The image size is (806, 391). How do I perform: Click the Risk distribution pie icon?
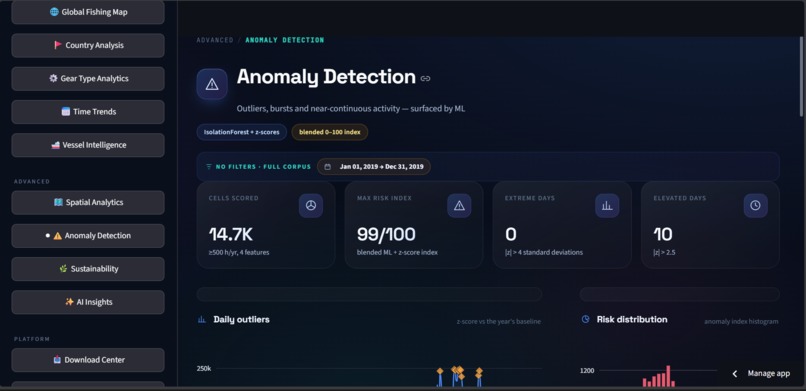pyautogui.click(x=585, y=319)
